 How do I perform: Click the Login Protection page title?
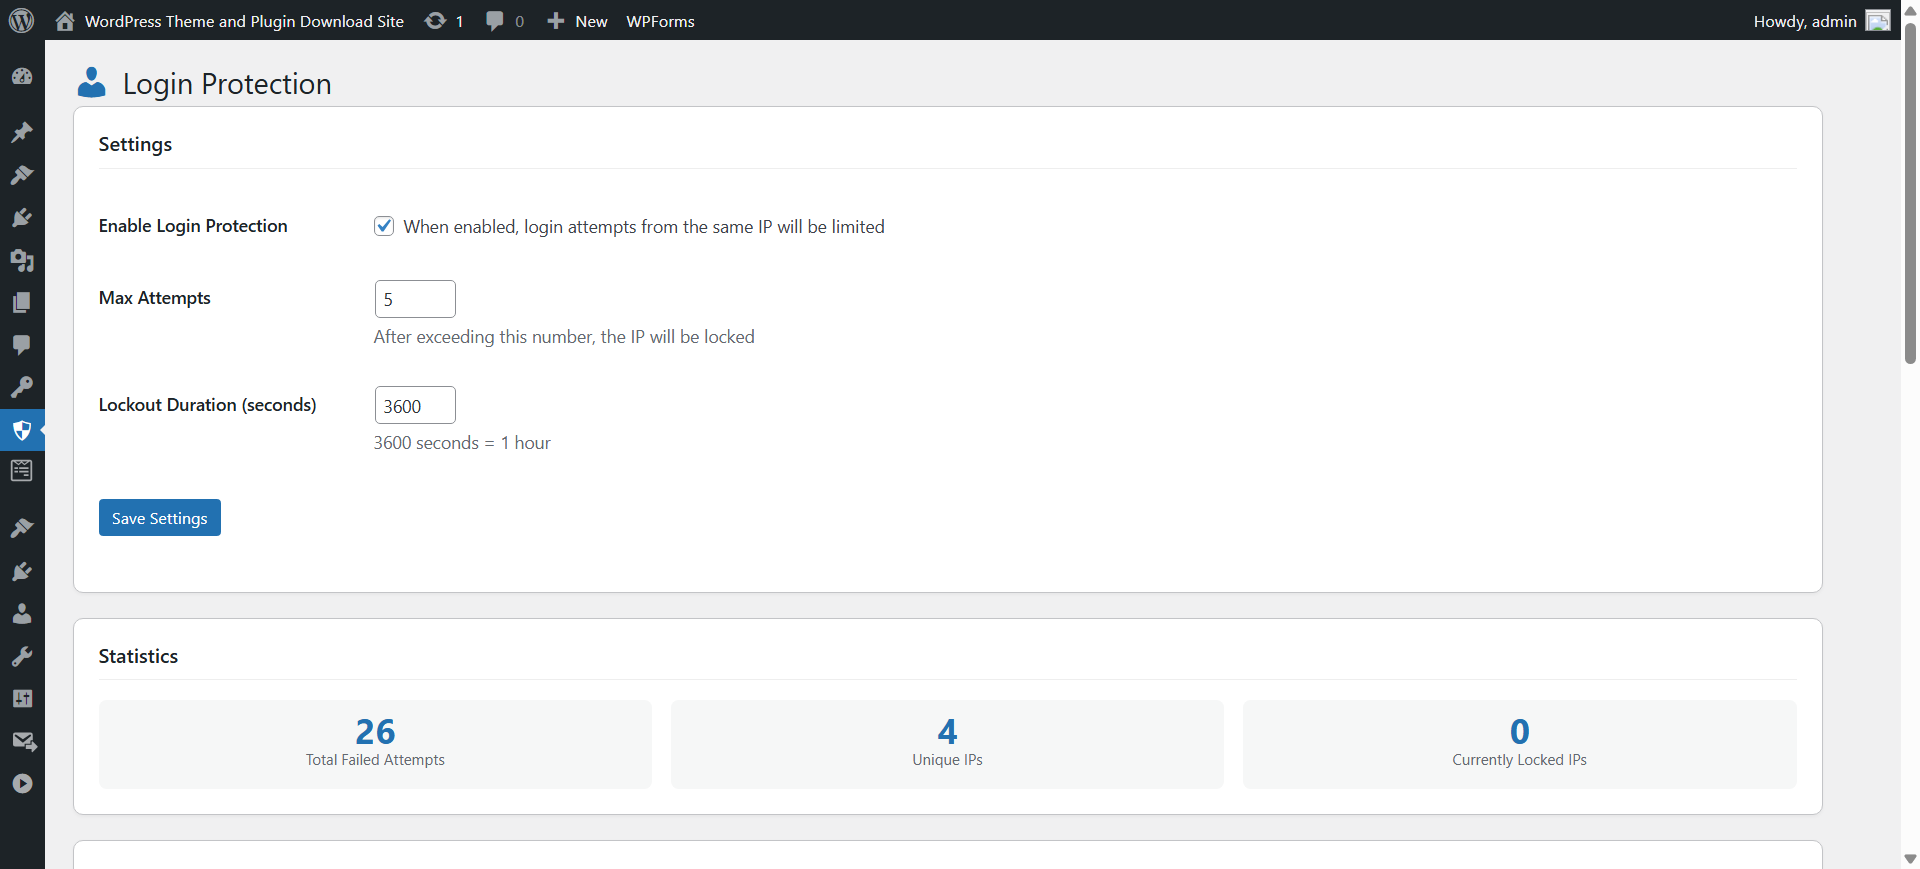(227, 84)
